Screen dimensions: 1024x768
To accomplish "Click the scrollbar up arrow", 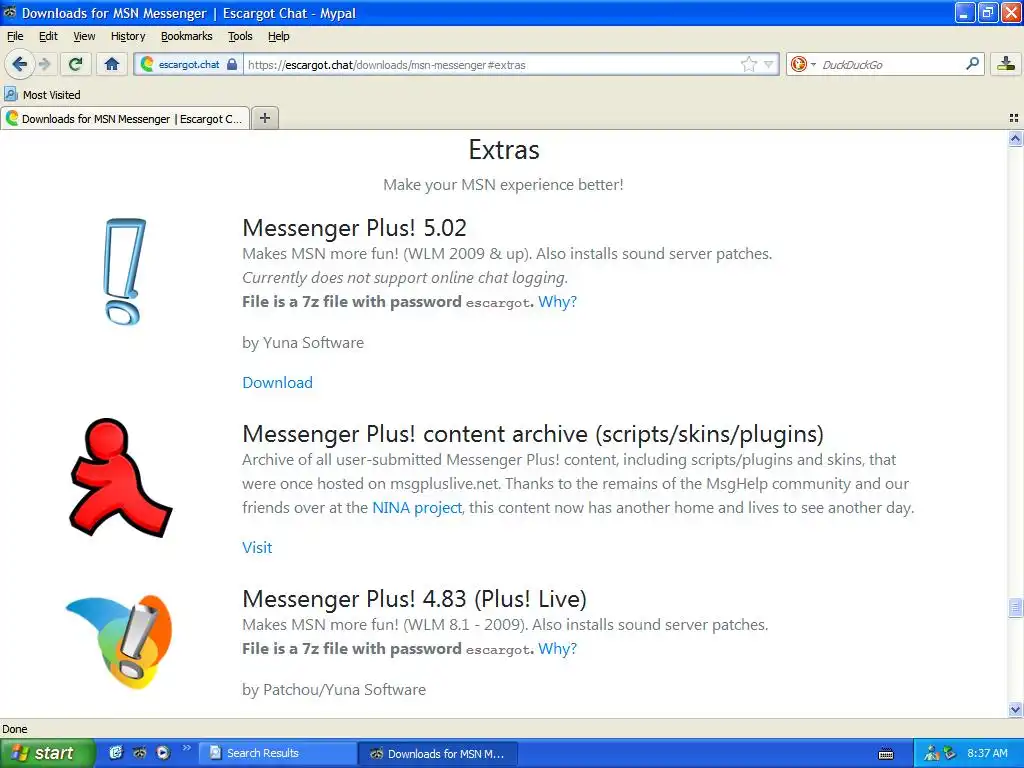I will (1015, 138).
